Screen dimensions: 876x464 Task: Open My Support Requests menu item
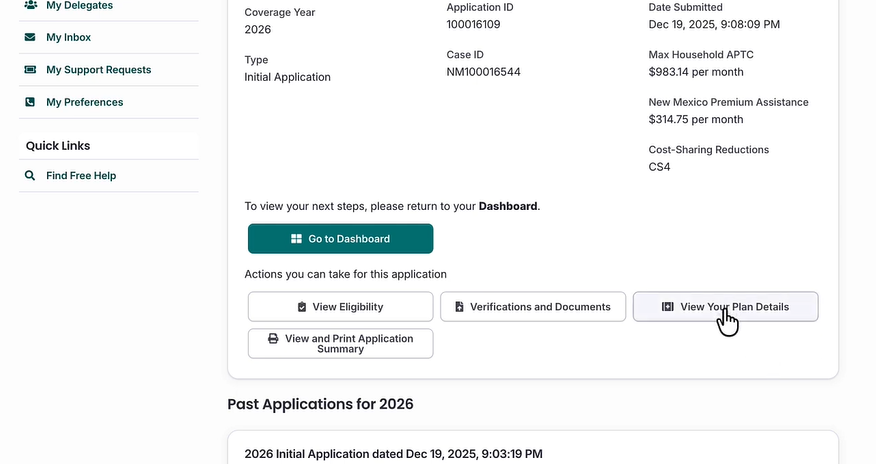point(98,70)
